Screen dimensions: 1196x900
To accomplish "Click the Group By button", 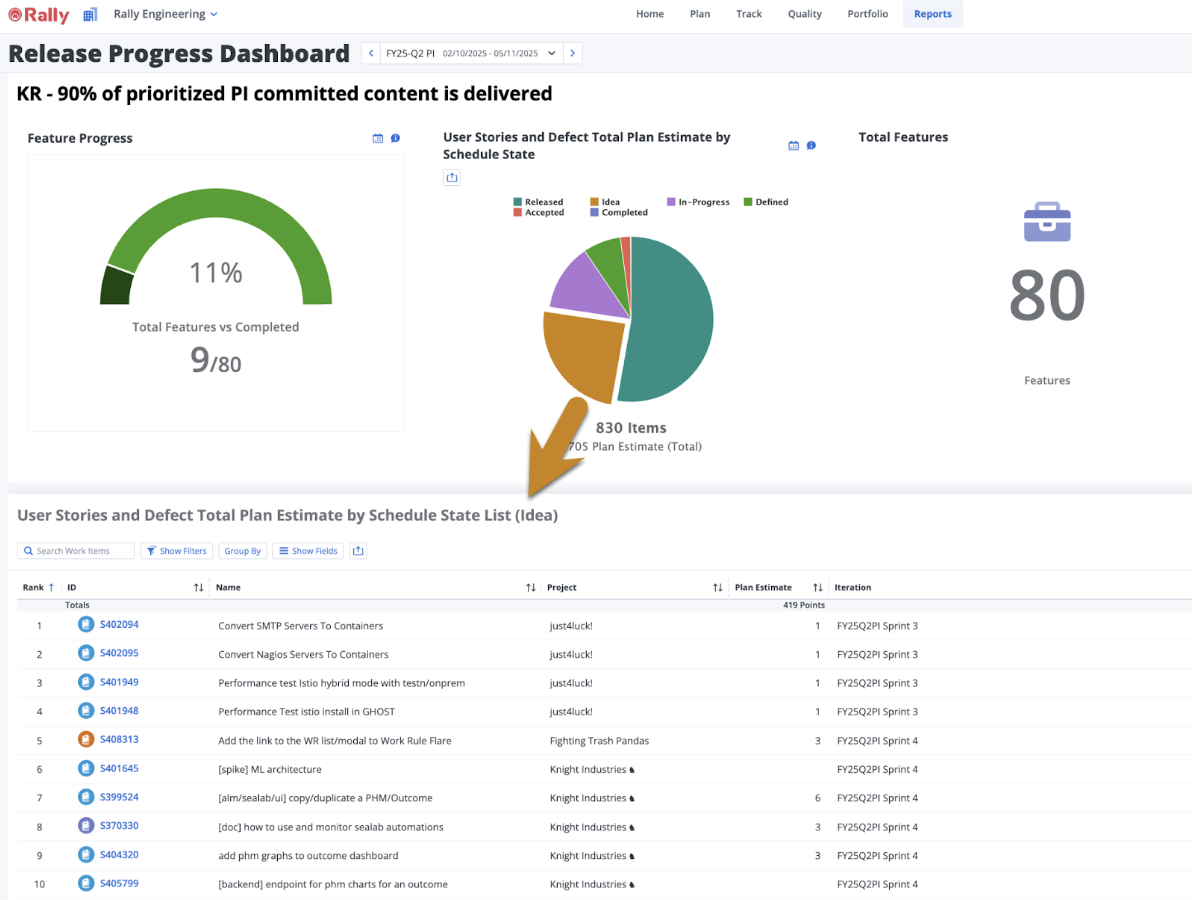I will tap(242, 551).
